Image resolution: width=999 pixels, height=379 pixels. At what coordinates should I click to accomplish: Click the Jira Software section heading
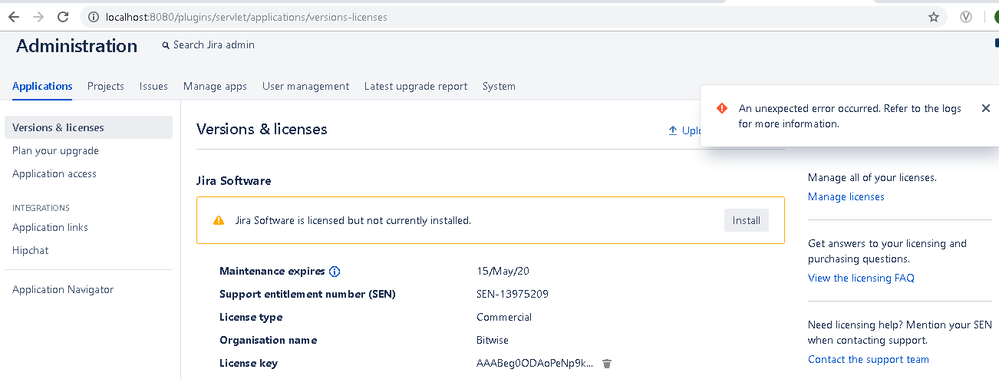[x=234, y=181]
